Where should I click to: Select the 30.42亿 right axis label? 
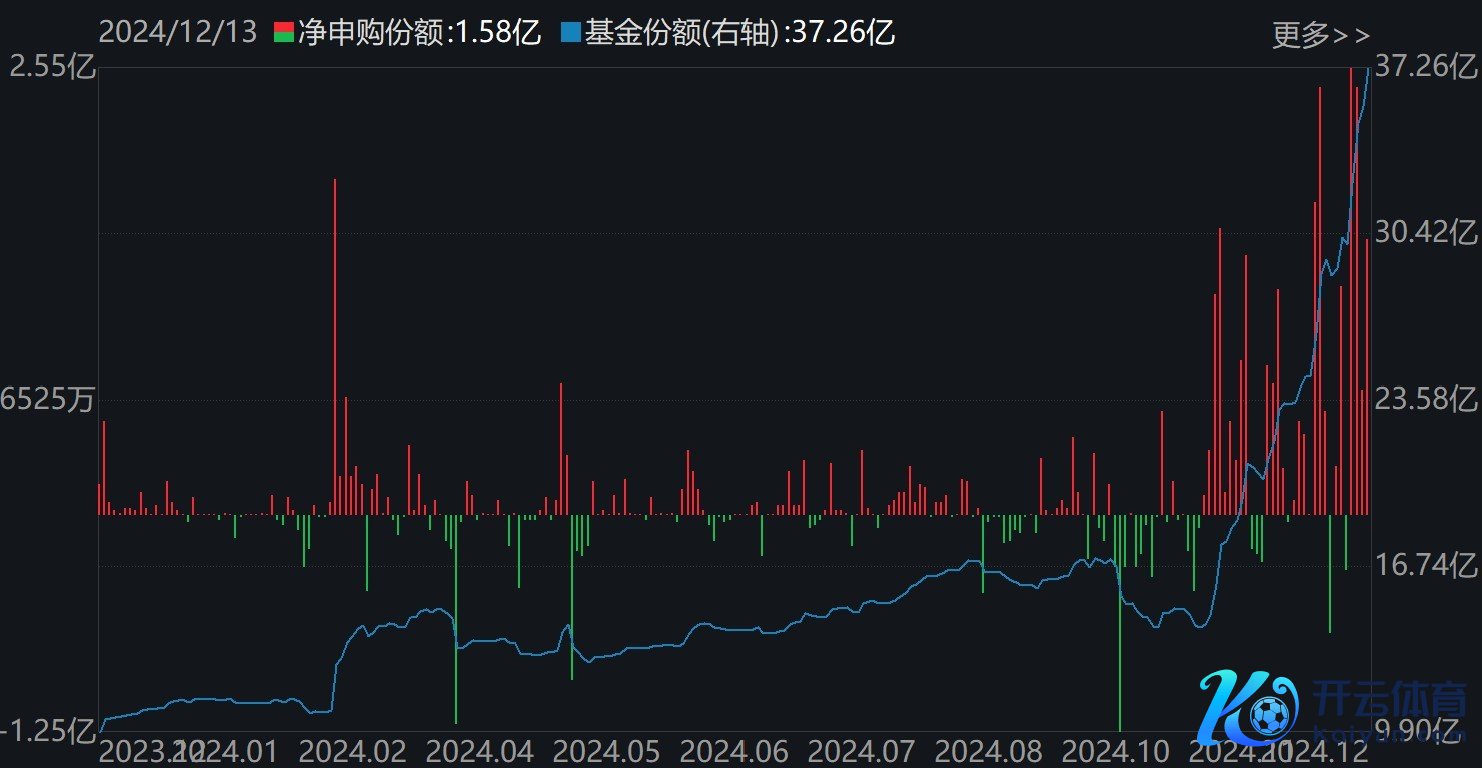(x=1426, y=233)
